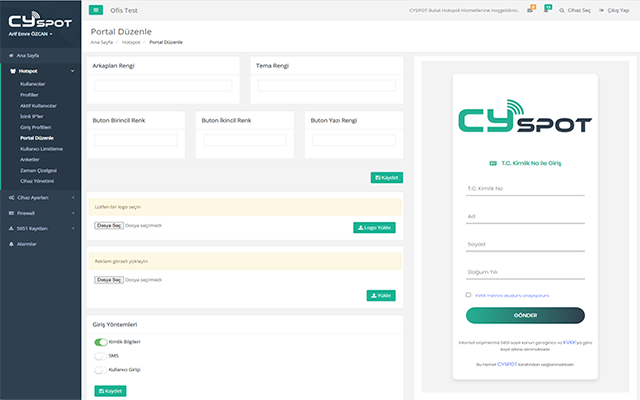
Task: Click the Cihaz Seç search icon
Action: pyautogui.click(x=561, y=10)
